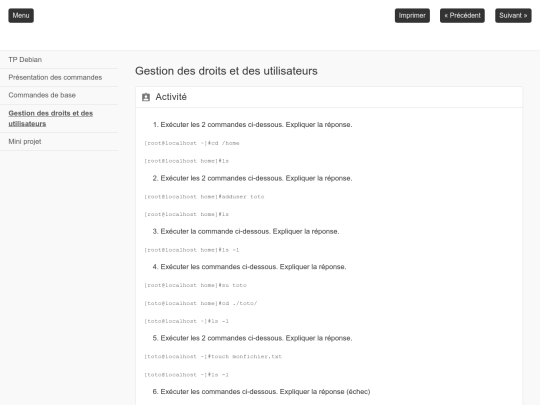
Task: Open Présentation des commandes section
Action: pos(55,77)
